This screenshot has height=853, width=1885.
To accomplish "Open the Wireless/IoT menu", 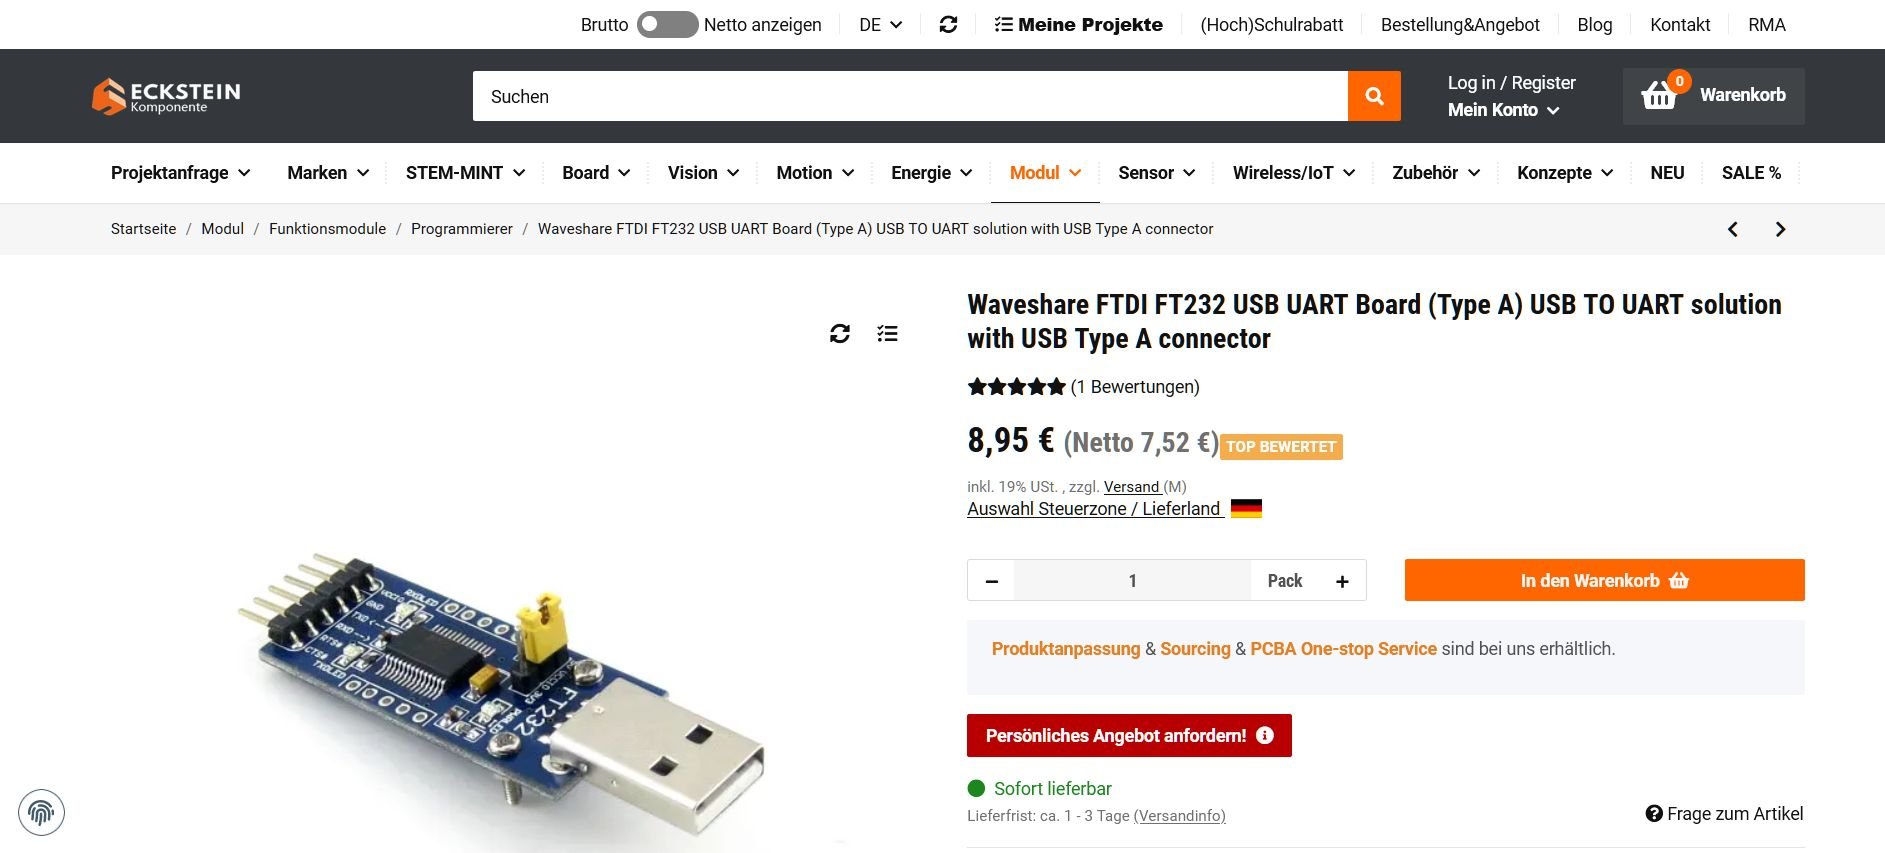I will (x=1294, y=173).
